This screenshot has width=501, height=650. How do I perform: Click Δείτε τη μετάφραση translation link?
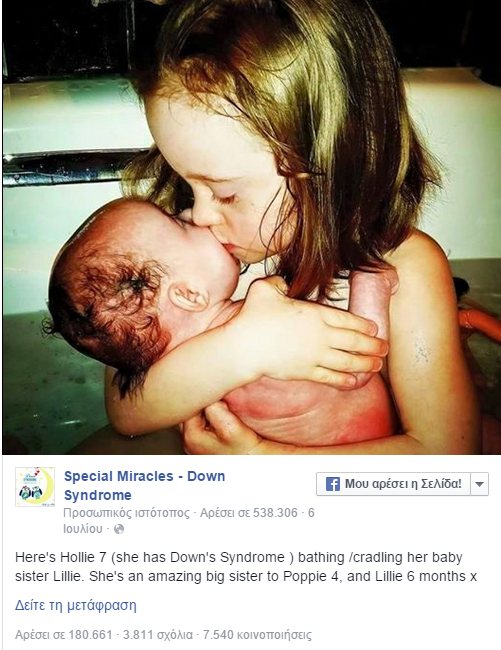click(76, 605)
